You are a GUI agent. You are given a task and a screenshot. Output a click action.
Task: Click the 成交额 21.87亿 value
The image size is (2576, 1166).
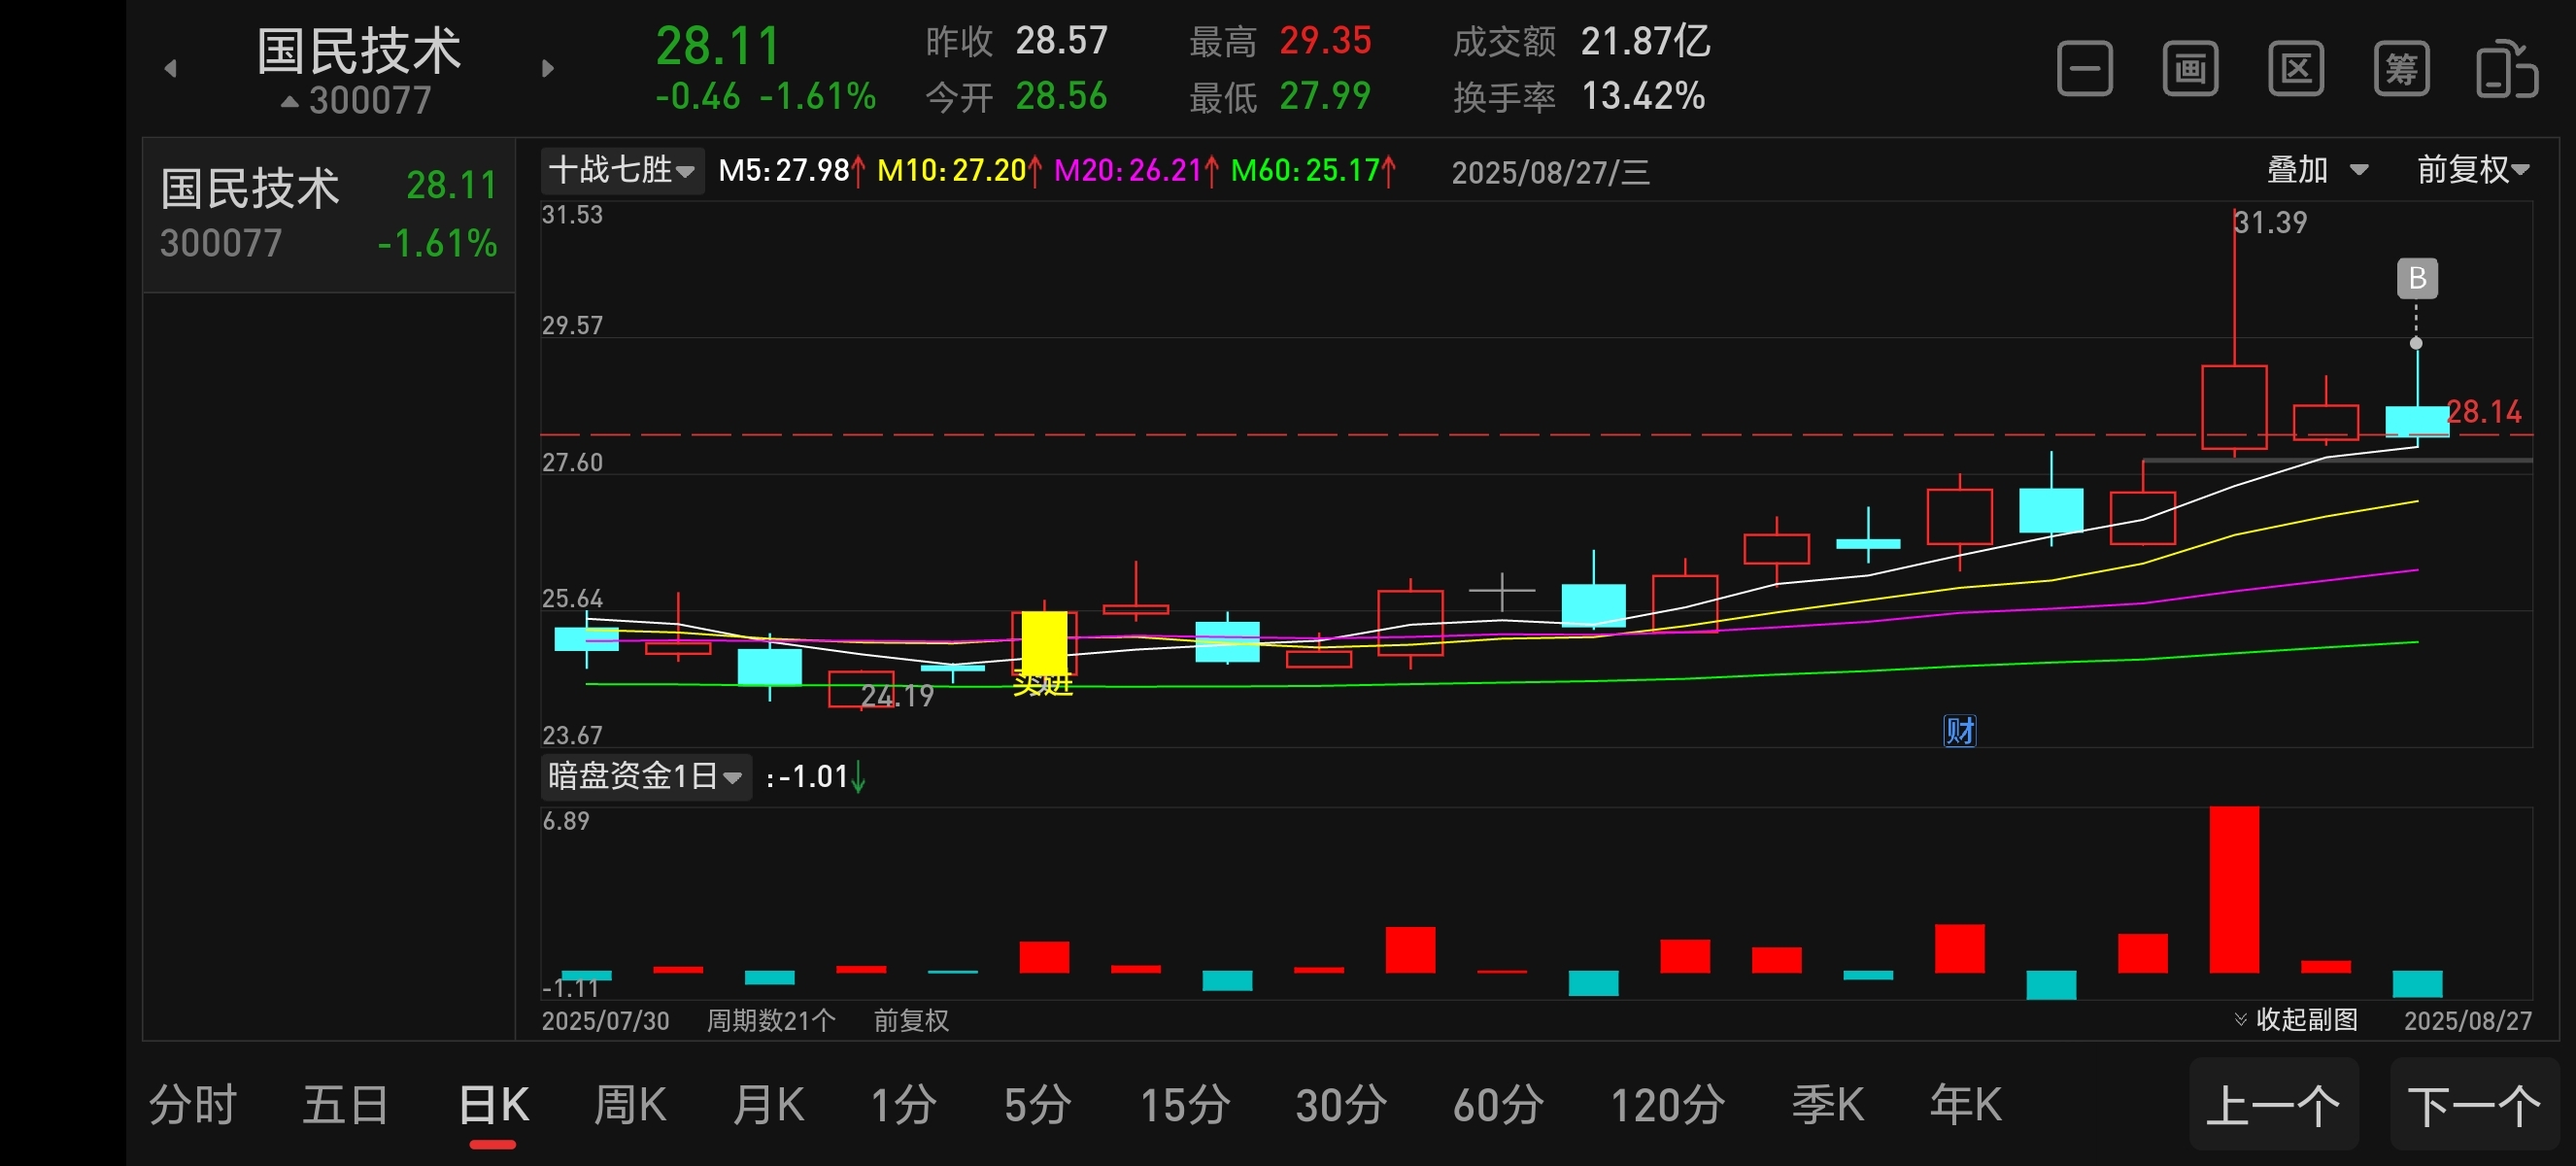point(1645,41)
